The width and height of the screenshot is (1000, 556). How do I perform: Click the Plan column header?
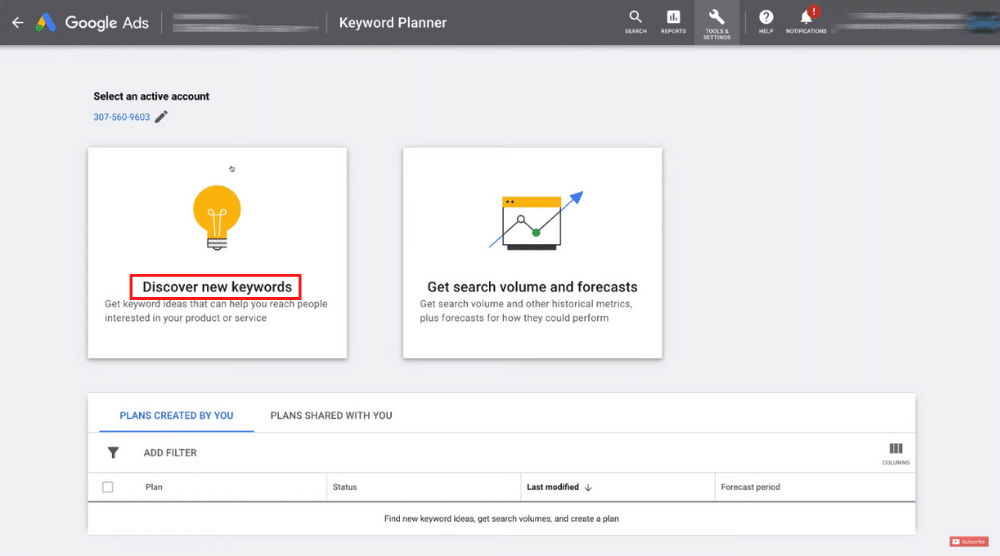pyautogui.click(x=154, y=487)
